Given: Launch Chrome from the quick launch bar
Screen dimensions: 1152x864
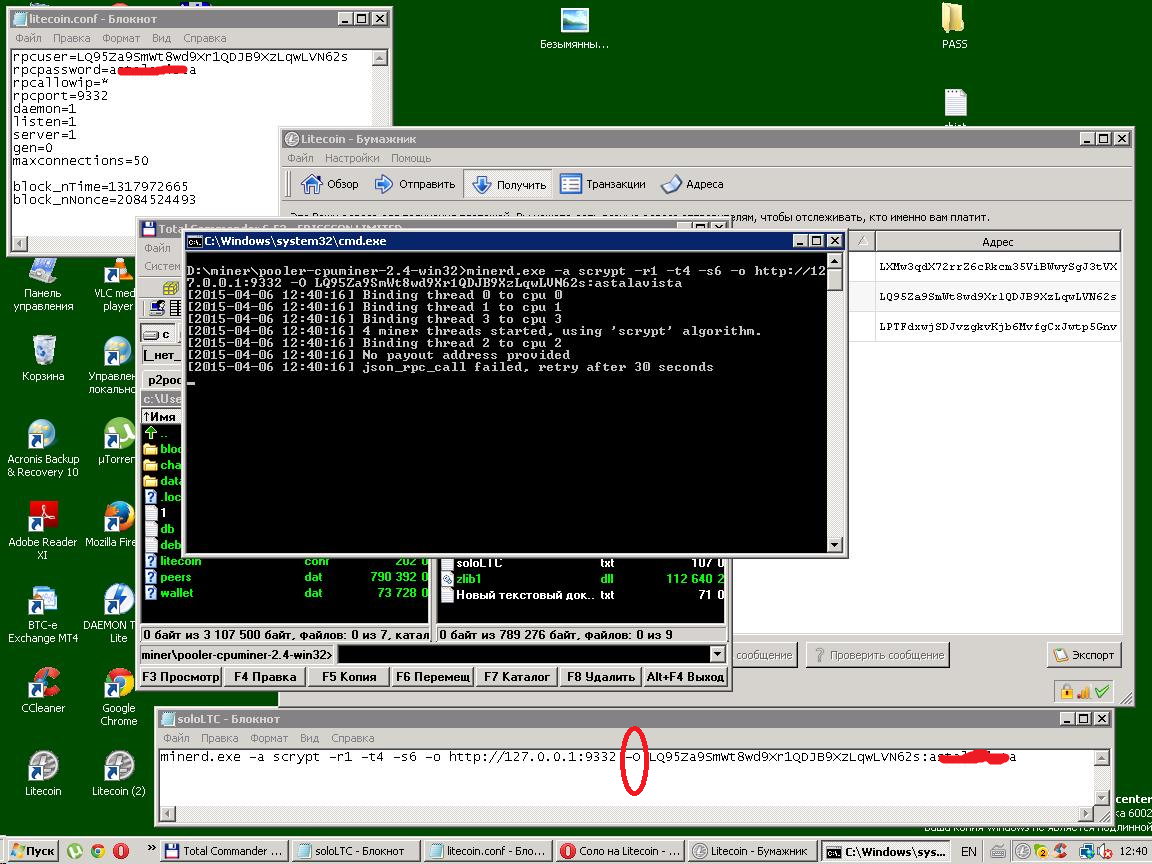Looking at the screenshot, I should (x=98, y=851).
